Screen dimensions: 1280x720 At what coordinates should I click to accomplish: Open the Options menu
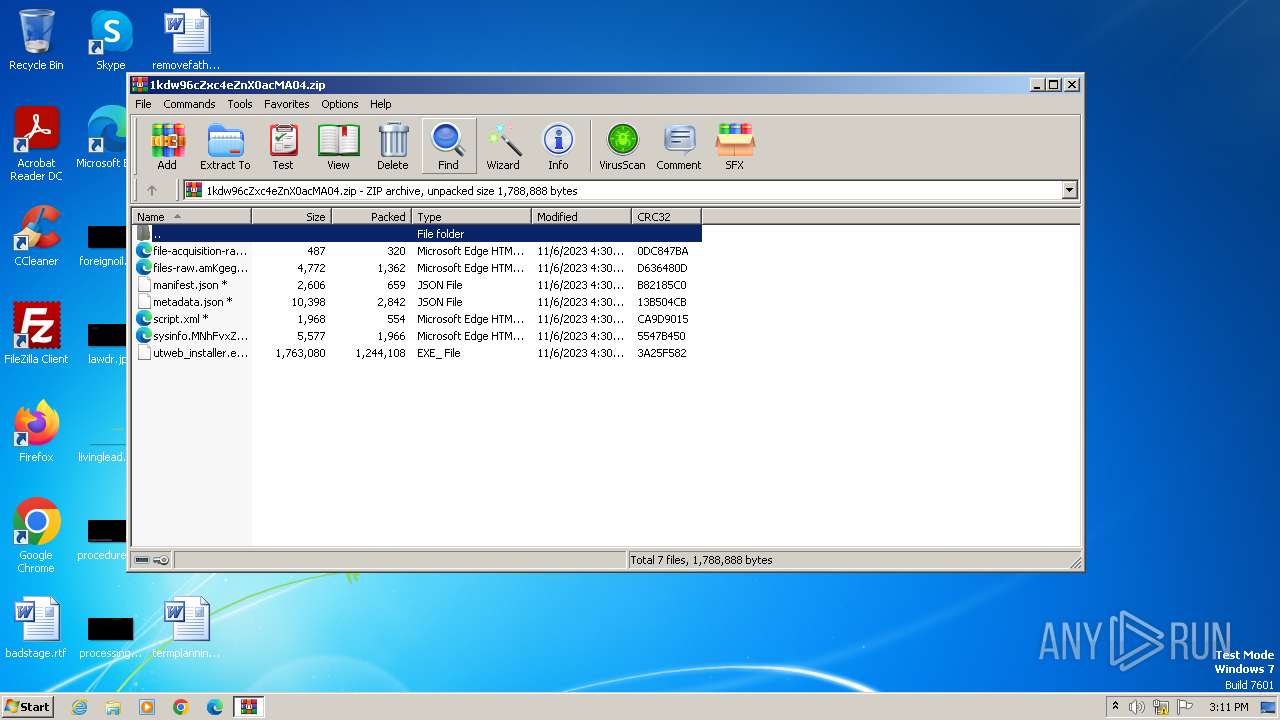pyautogui.click(x=340, y=104)
